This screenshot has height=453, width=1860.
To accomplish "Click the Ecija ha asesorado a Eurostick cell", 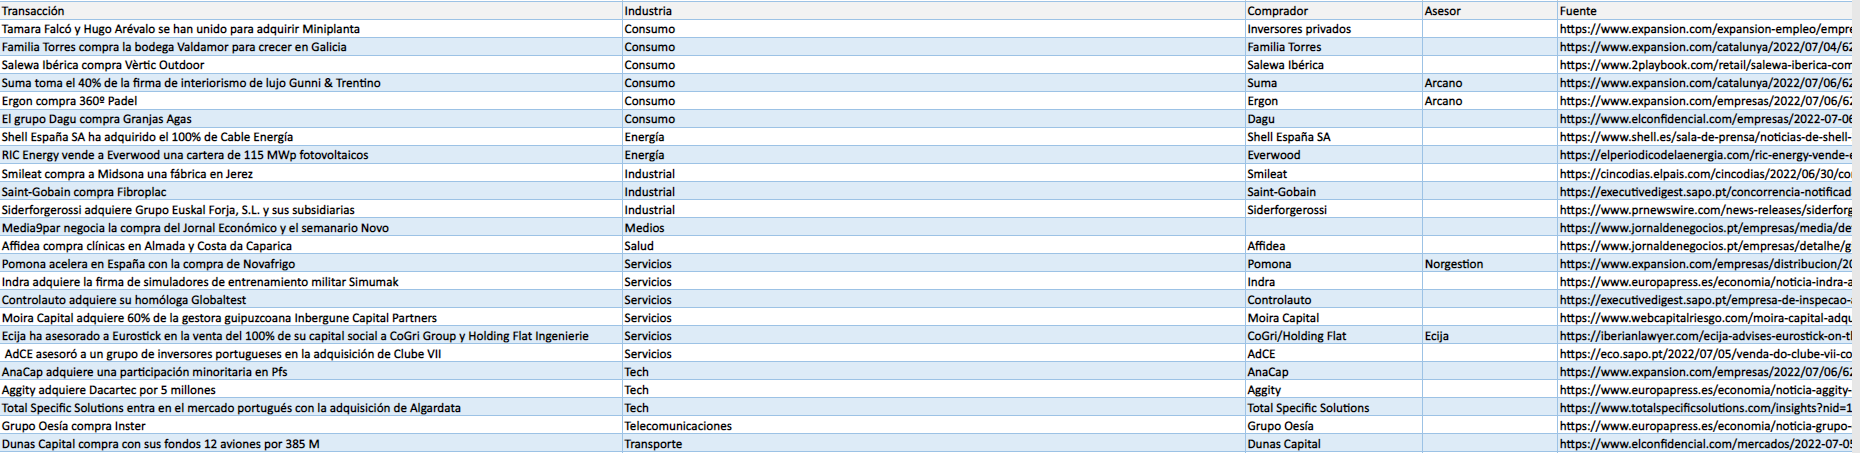I will 311,336.
